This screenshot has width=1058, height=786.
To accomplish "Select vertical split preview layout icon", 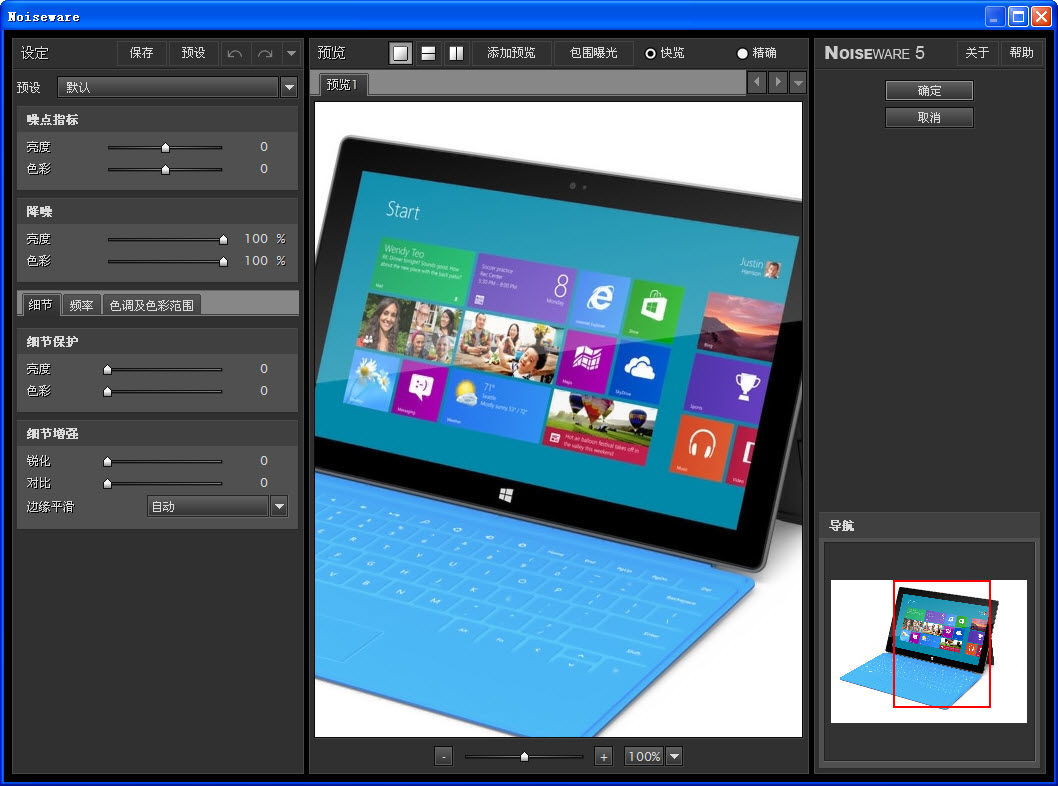I will [x=456, y=53].
